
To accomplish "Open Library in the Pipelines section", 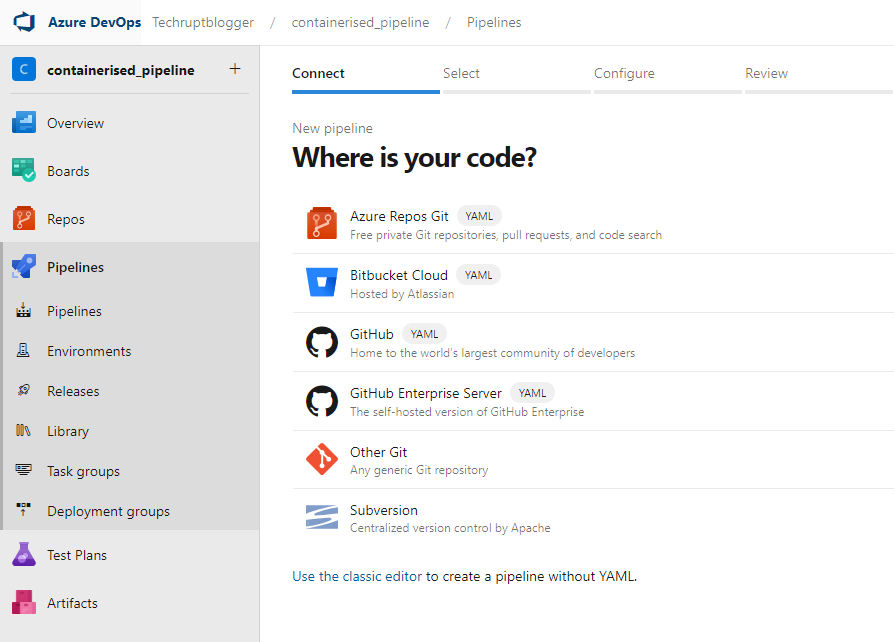I will point(68,431).
